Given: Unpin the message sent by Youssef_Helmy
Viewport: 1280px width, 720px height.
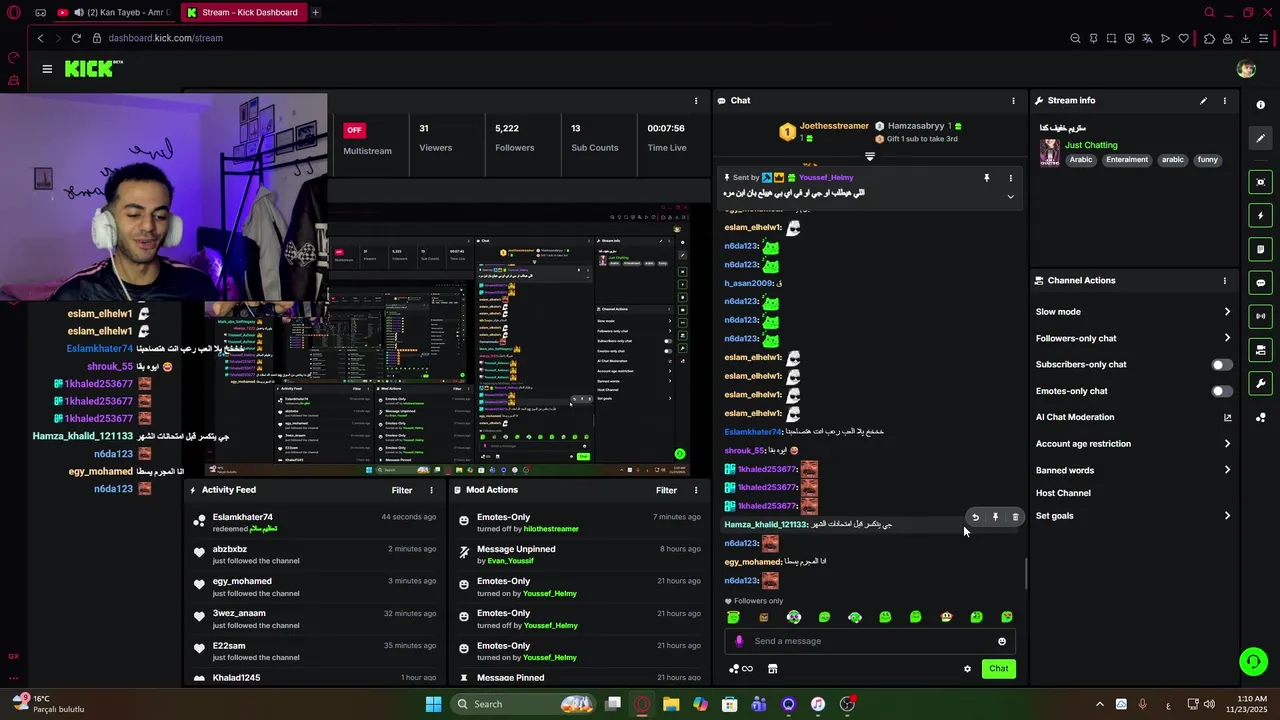Looking at the screenshot, I should 986,178.
